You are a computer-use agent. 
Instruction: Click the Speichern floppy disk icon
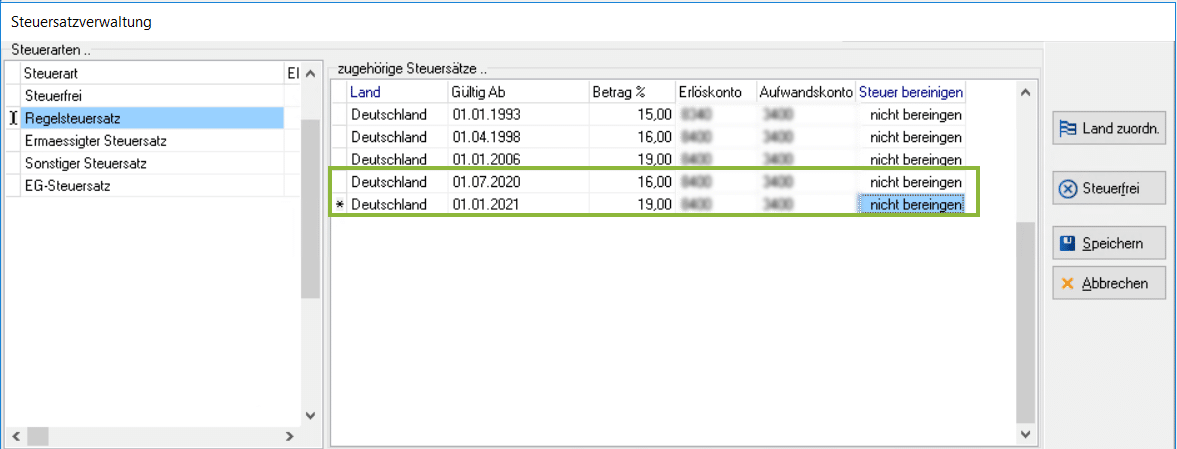point(1067,243)
